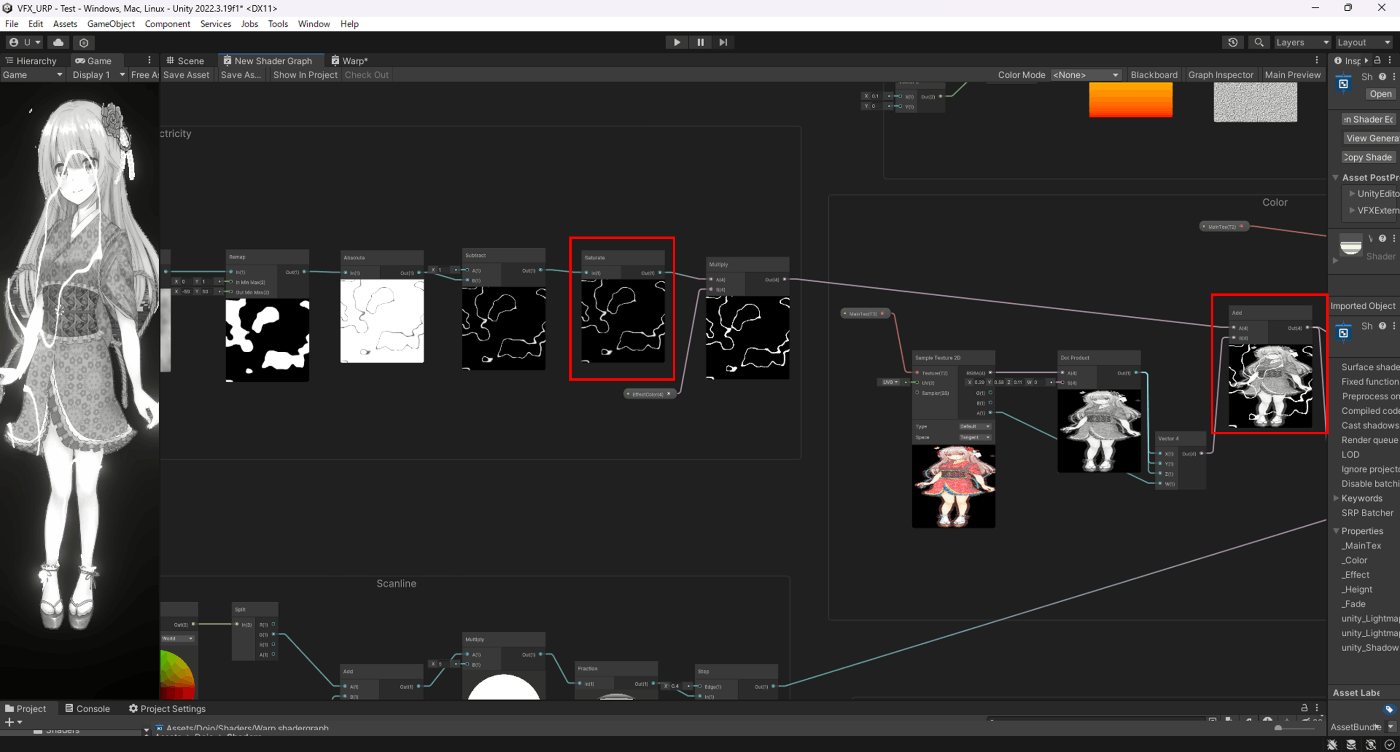Screen dimensions: 1400x752
Task: Open the shader graph window options menu
Action: [x=1318, y=61]
